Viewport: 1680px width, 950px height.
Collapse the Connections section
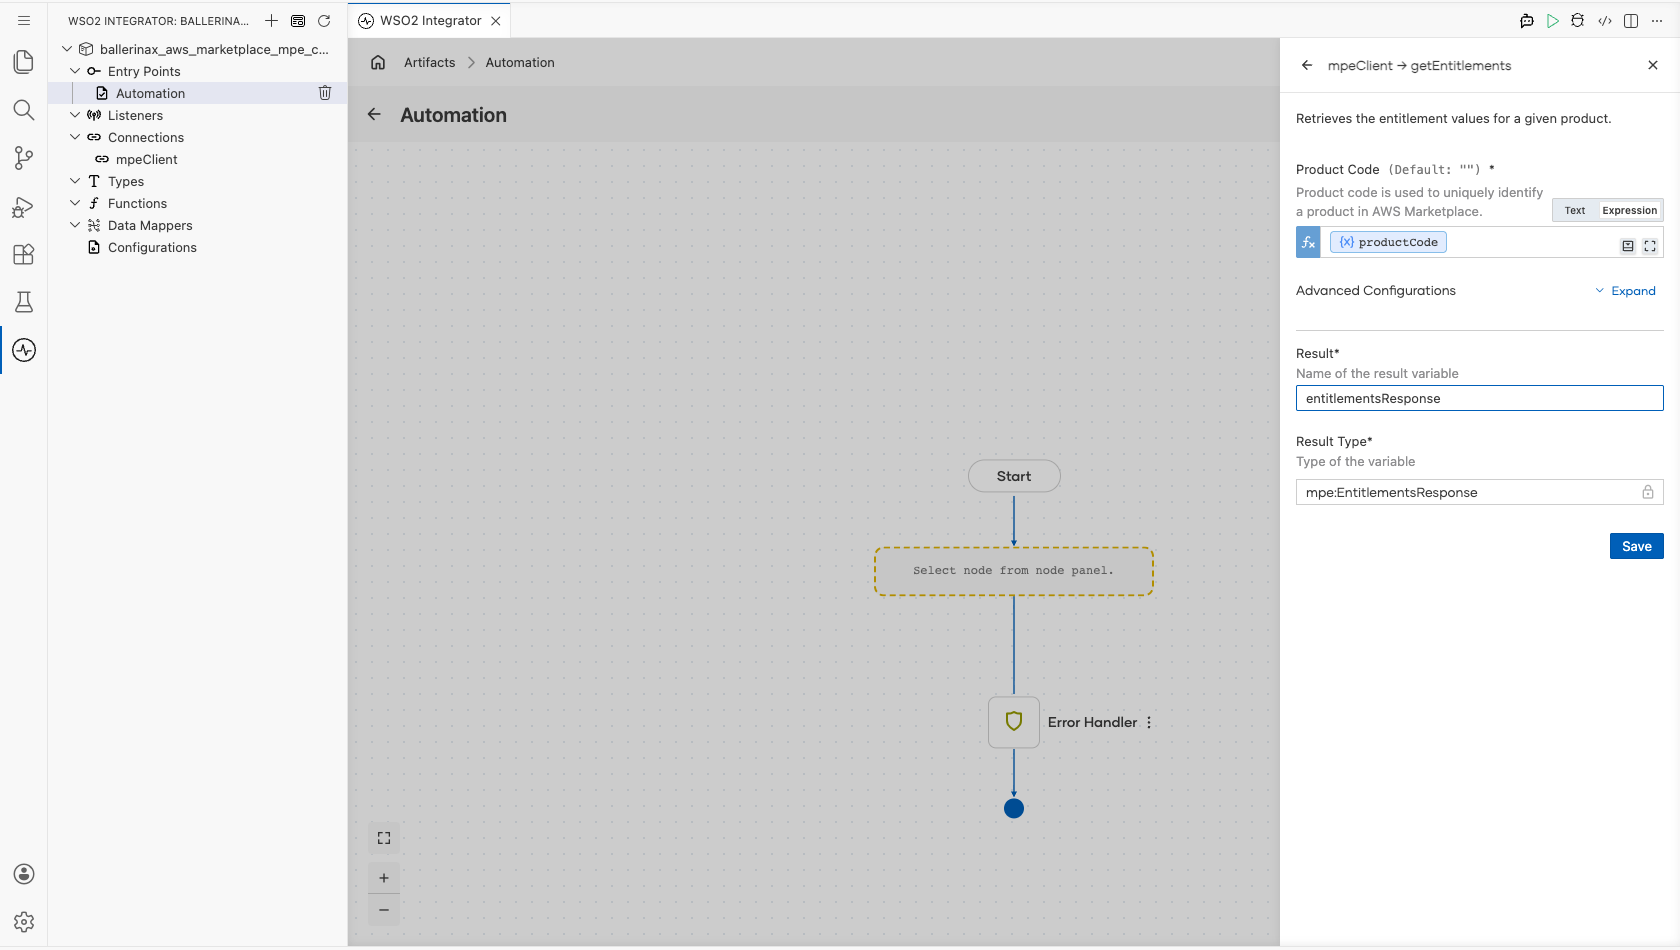[75, 137]
